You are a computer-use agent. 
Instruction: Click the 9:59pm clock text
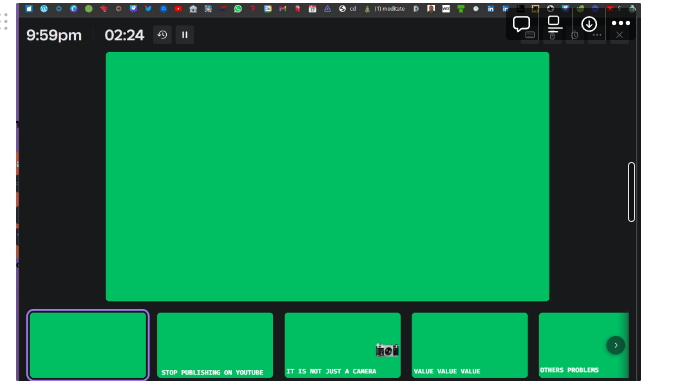point(54,35)
